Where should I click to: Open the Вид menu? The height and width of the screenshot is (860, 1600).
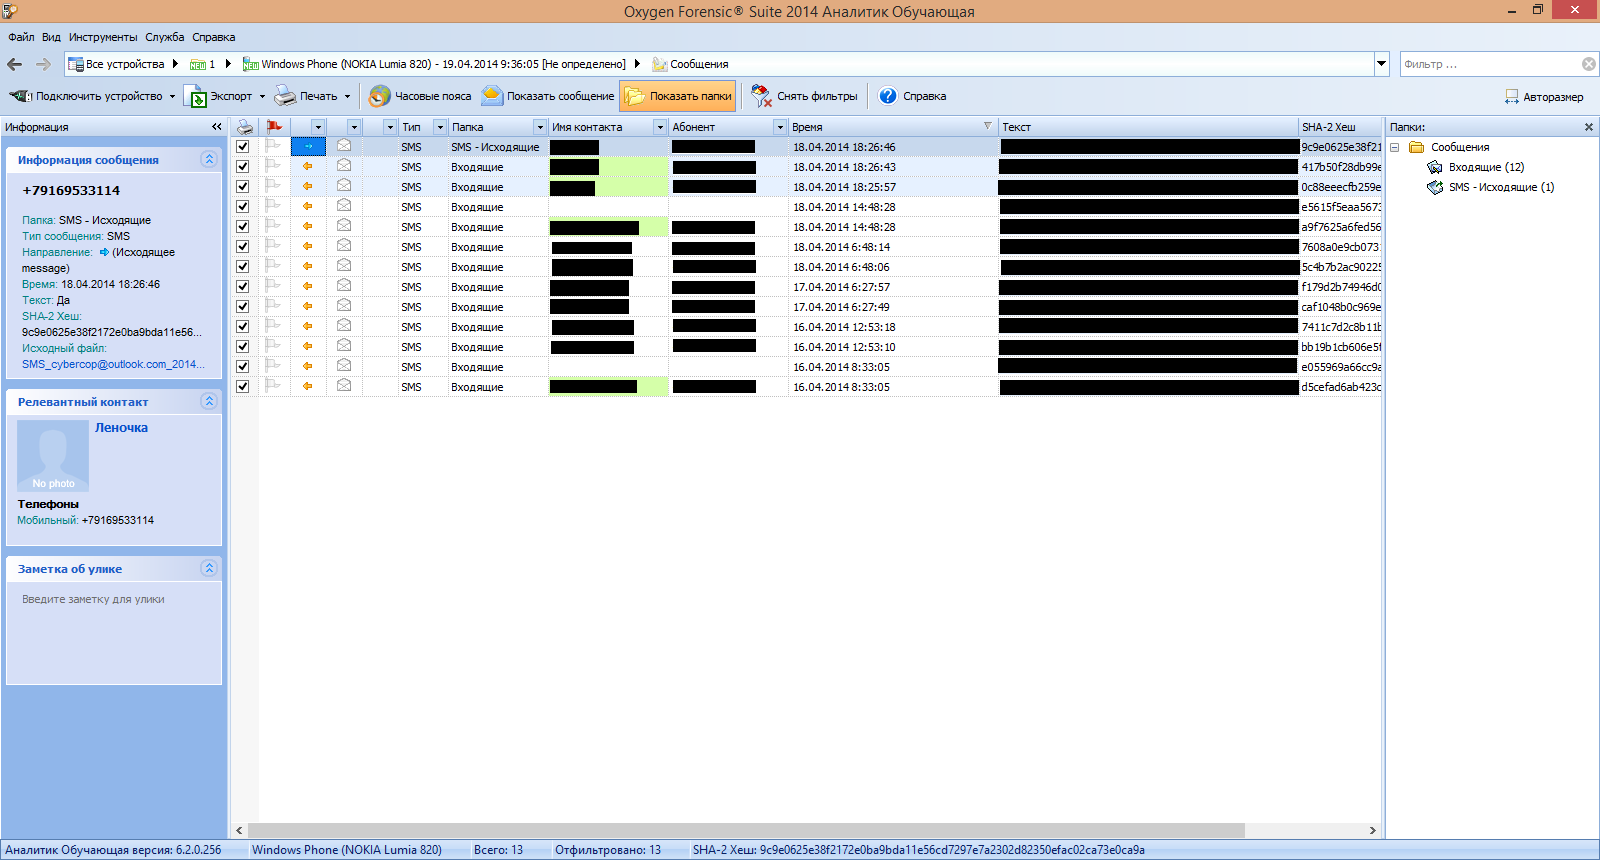(51, 37)
